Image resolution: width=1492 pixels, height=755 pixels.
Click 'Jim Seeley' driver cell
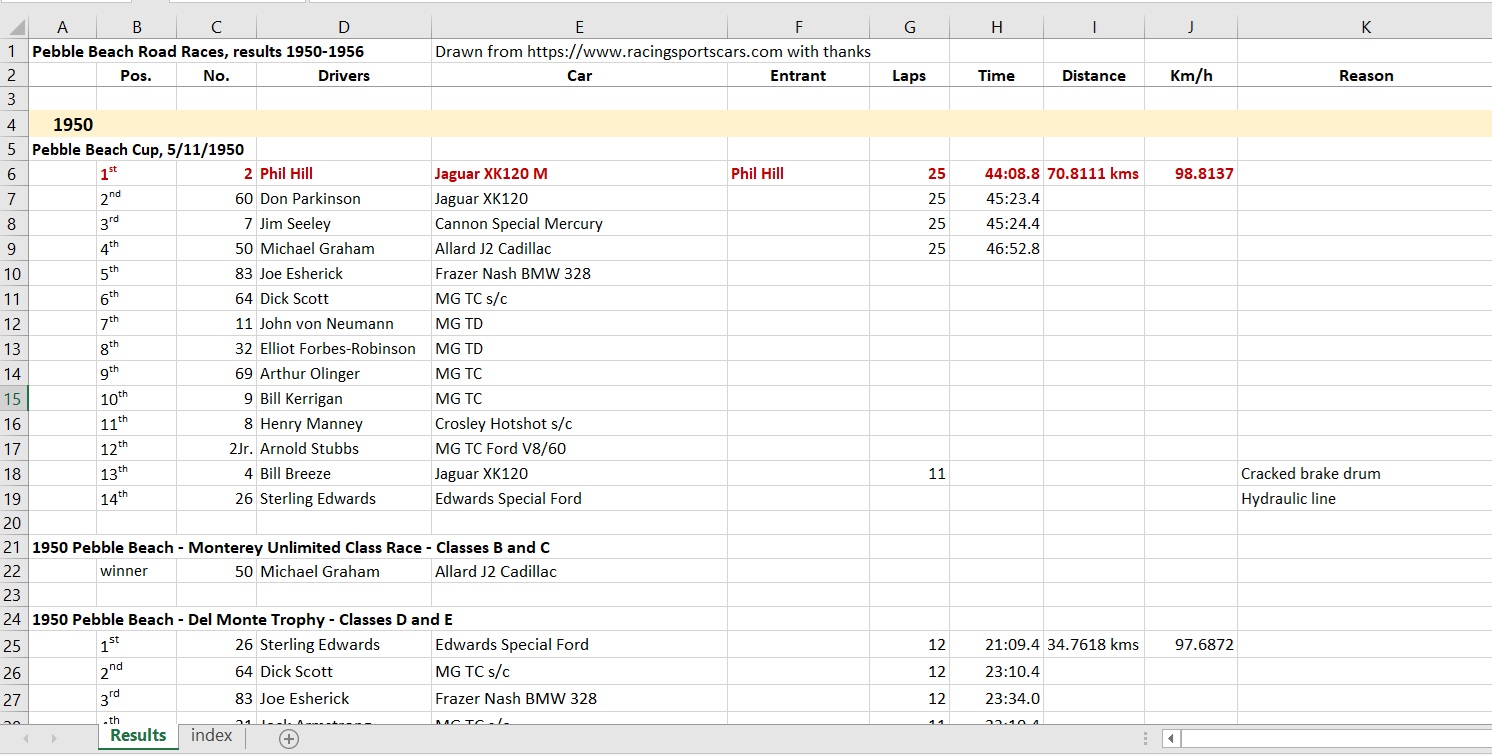[x=344, y=223]
